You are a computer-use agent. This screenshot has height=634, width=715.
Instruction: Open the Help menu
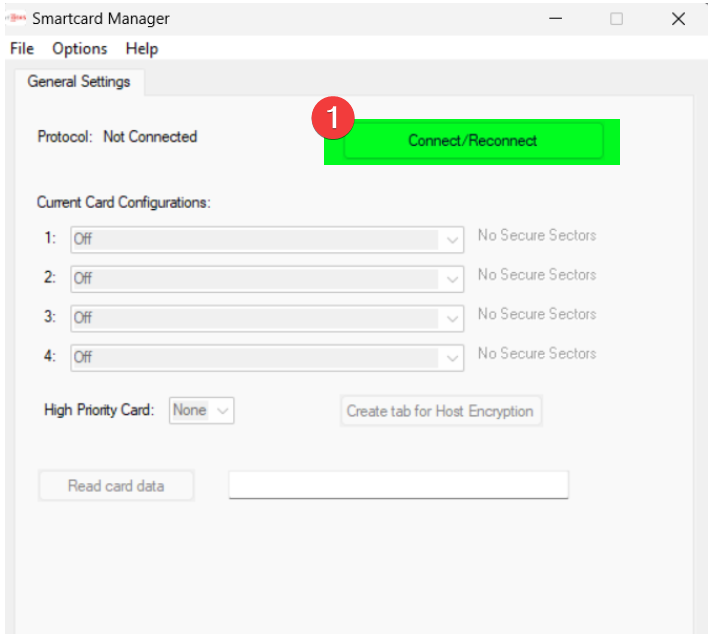click(142, 48)
